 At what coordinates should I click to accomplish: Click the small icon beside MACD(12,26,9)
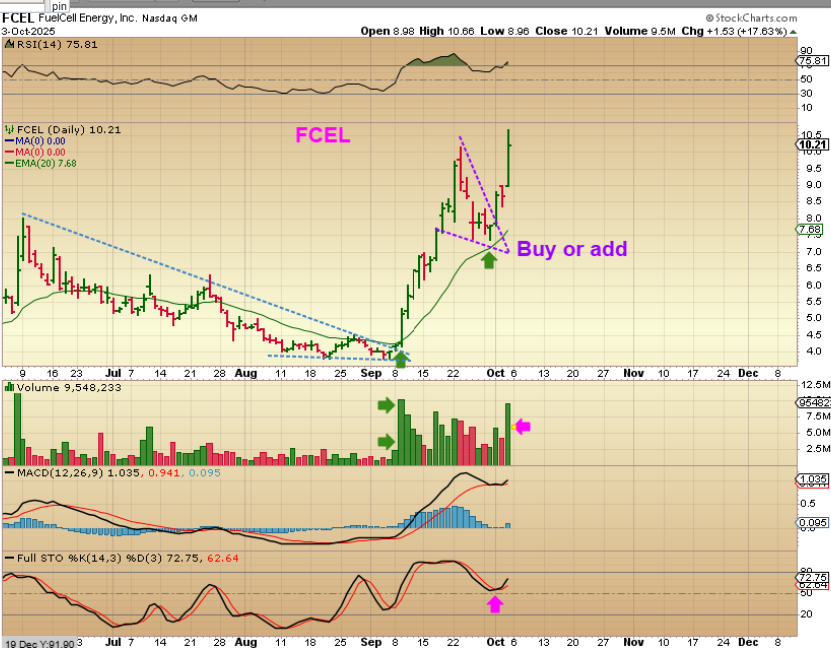click(x=10, y=472)
